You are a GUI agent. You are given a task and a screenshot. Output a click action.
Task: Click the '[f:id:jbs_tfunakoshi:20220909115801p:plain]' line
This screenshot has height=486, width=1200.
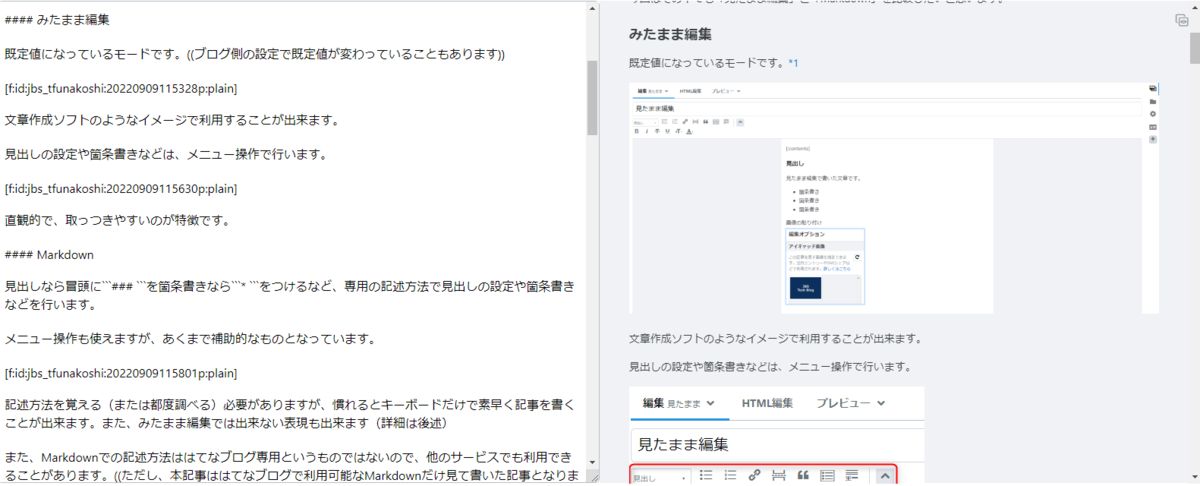pos(121,373)
